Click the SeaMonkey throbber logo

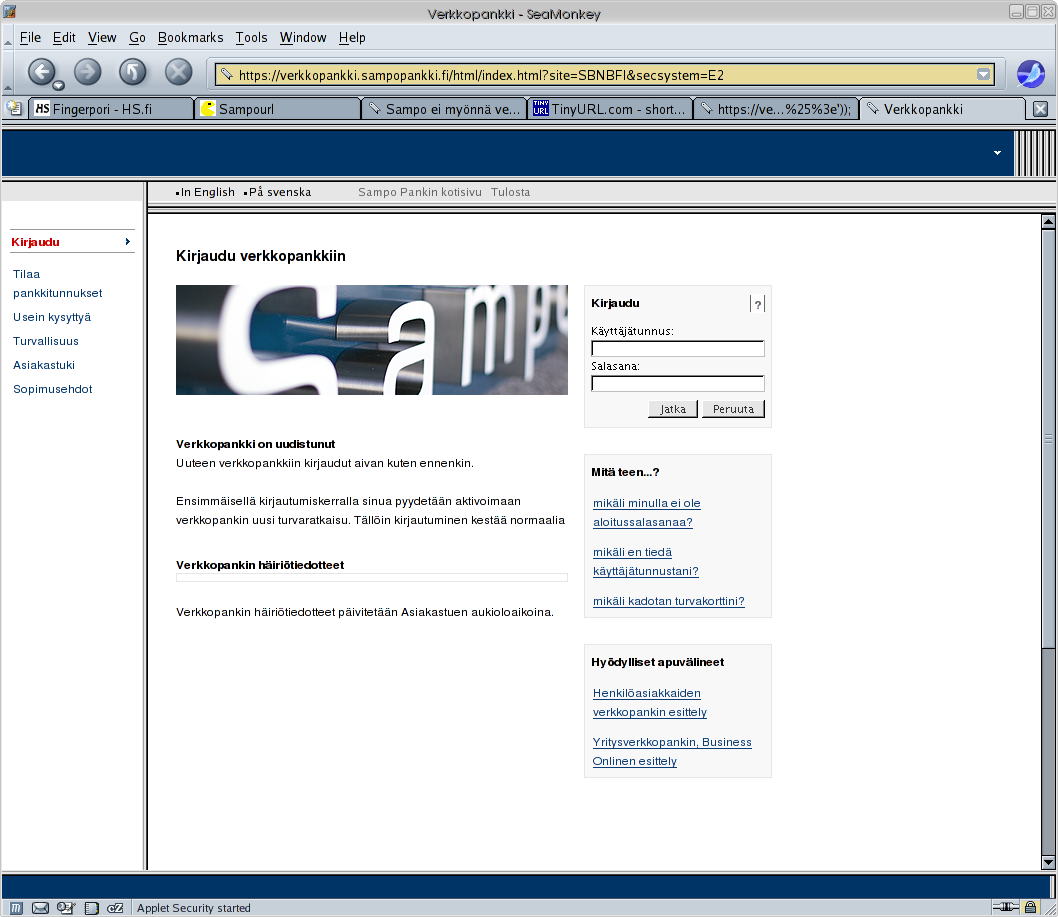(x=1030, y=74)
